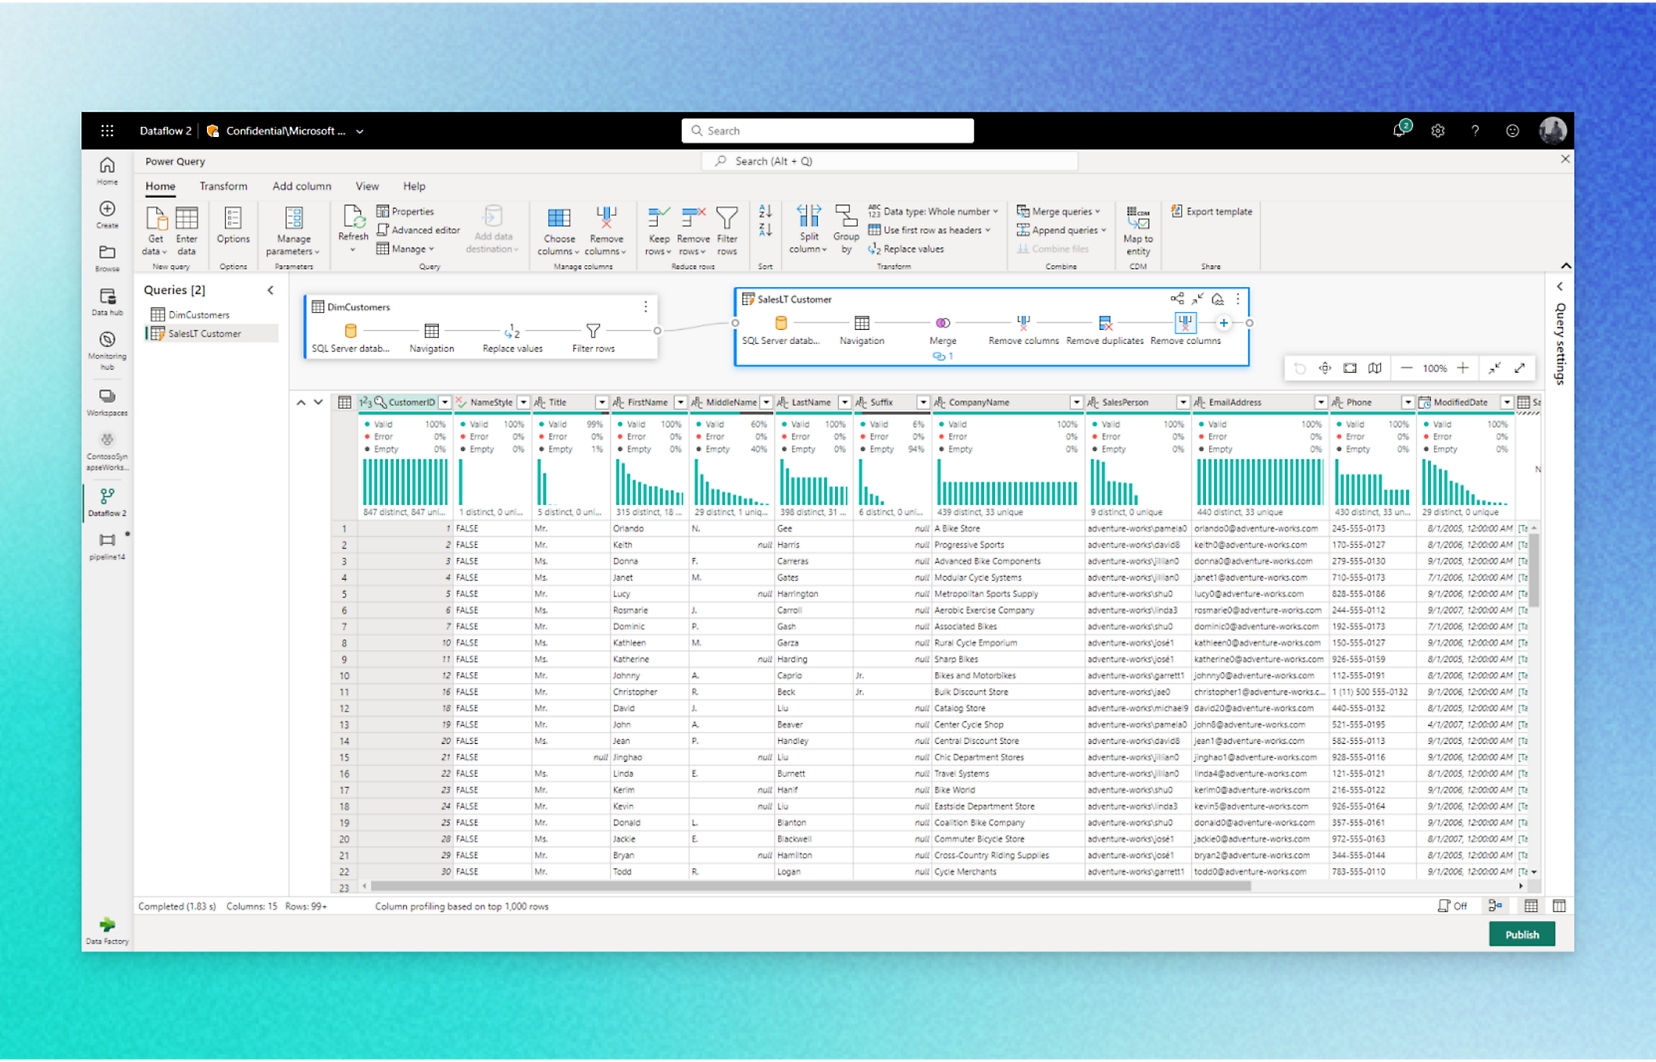Open the user profile avatar
The image size is (1656, 1062).
coord(1552,130)
